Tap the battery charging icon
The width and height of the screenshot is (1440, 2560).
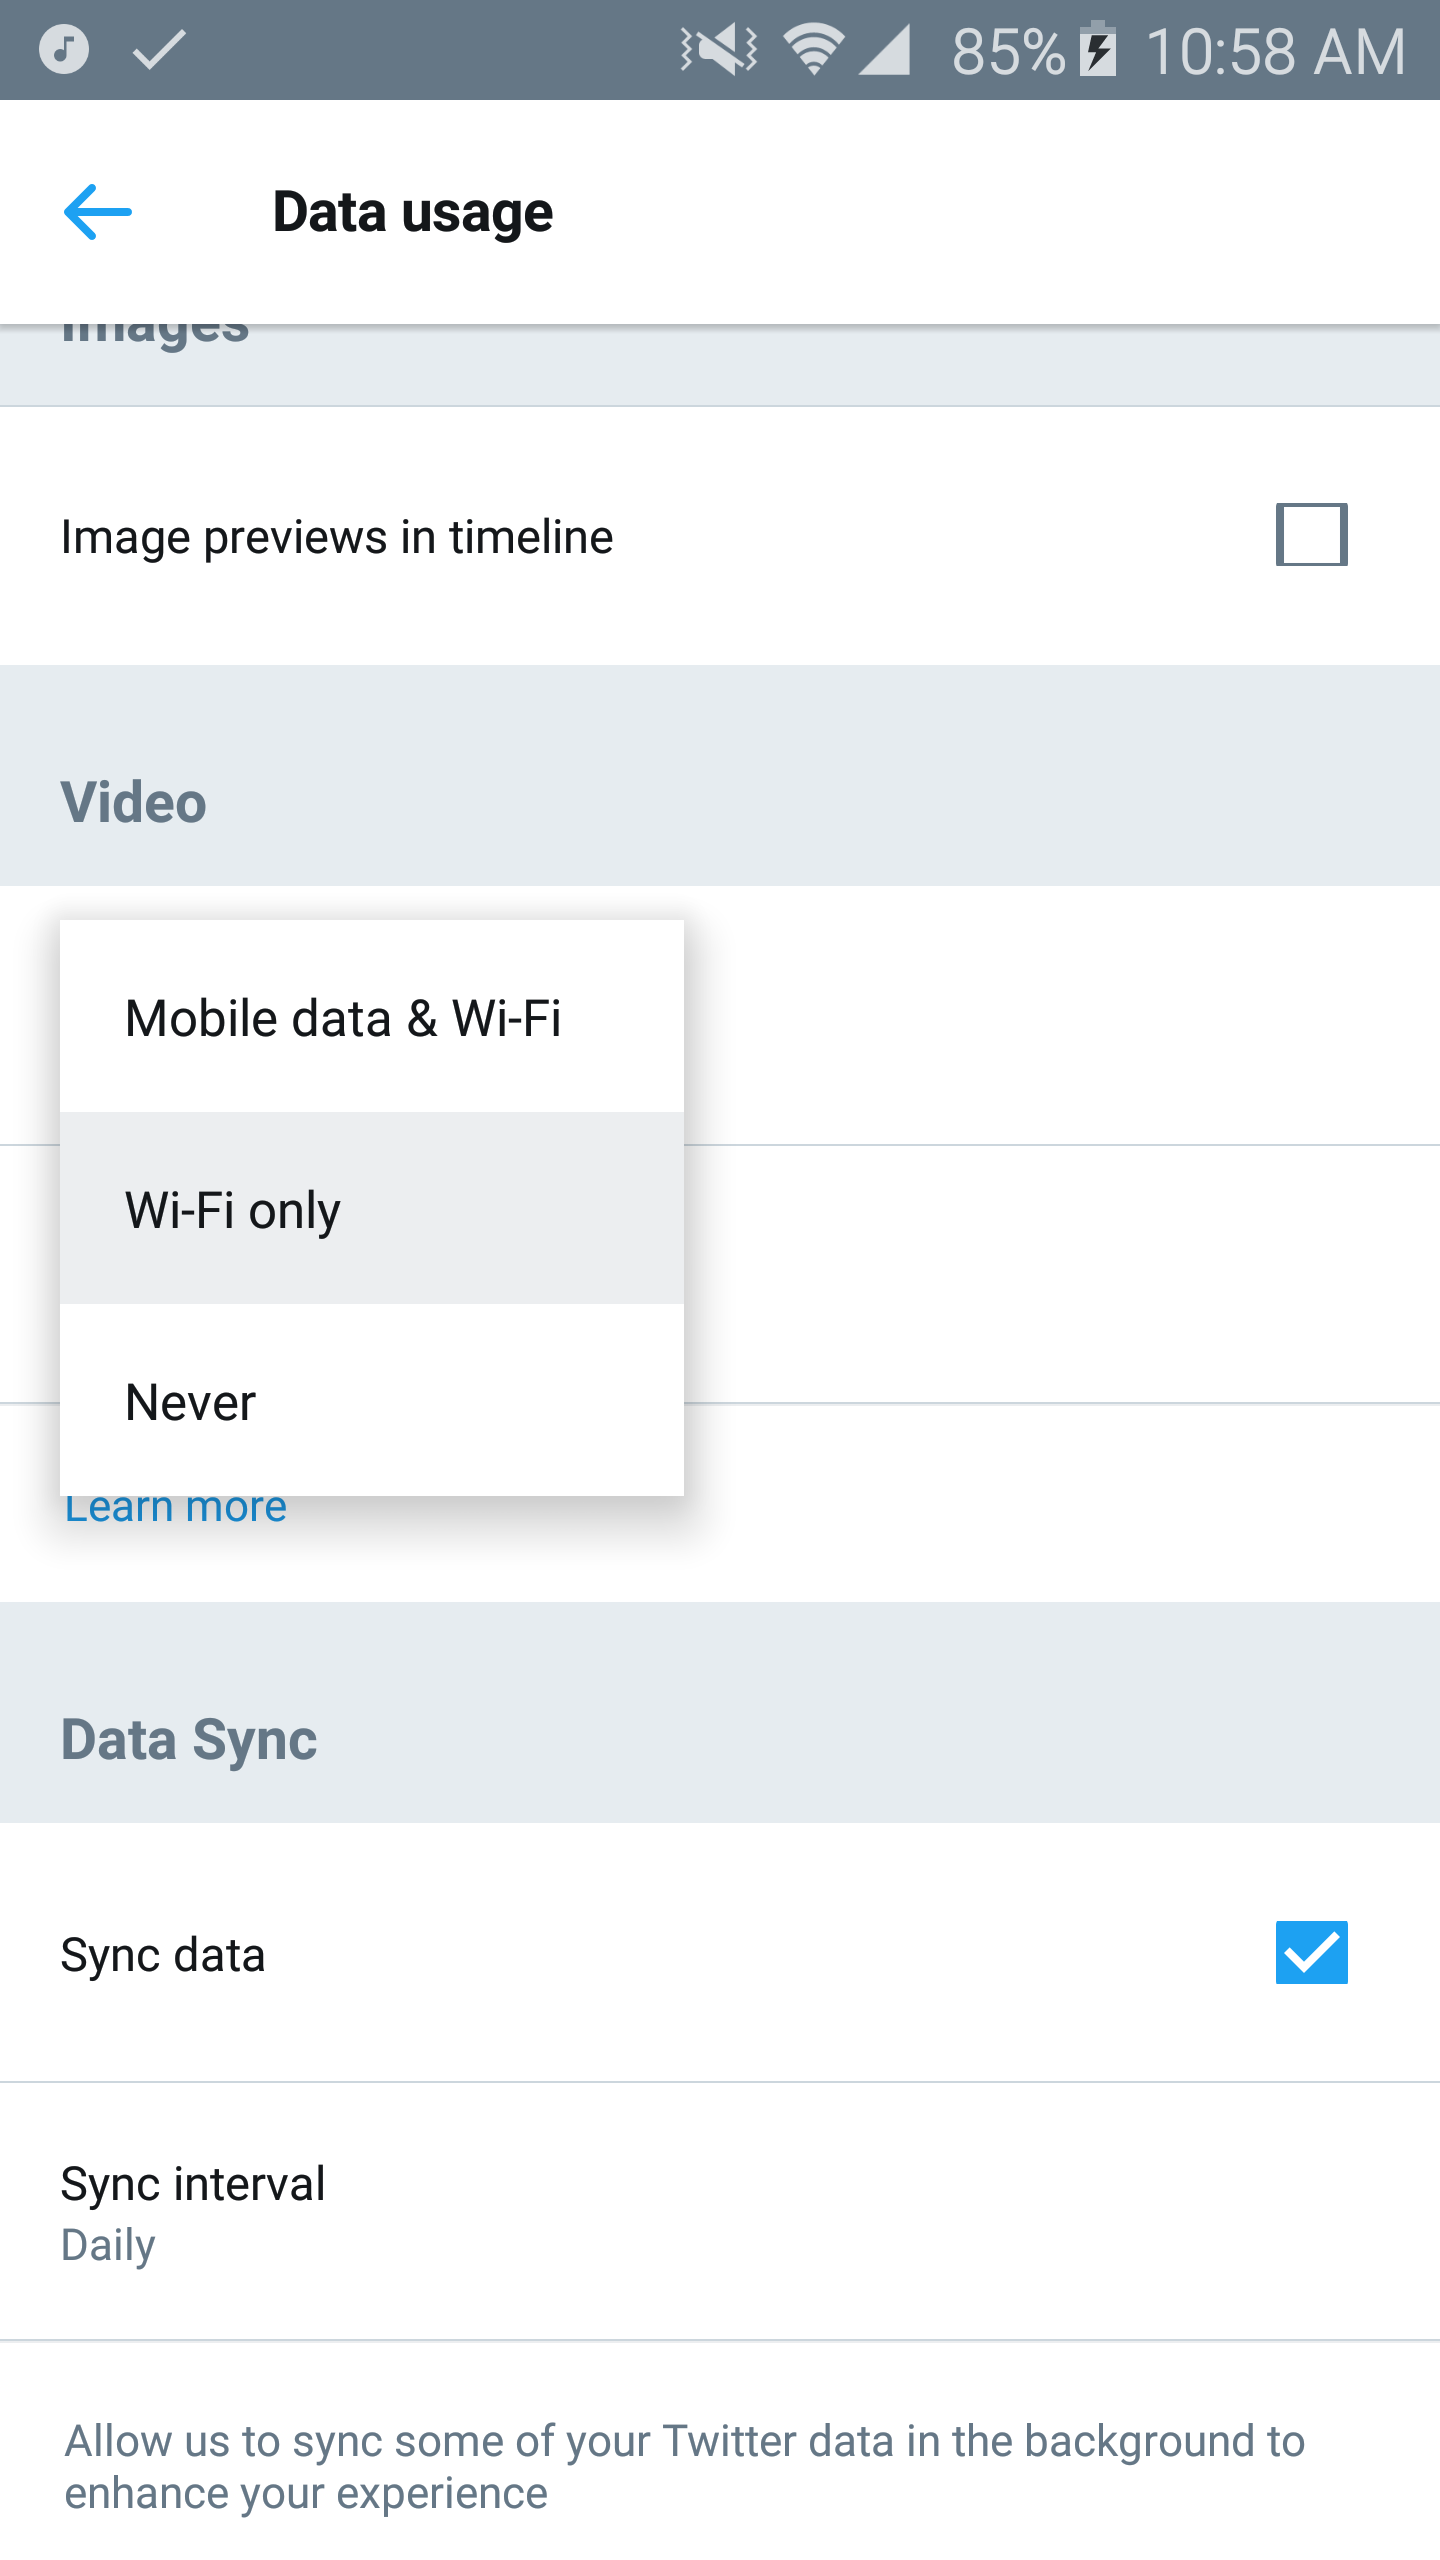tap(1098, 49)
